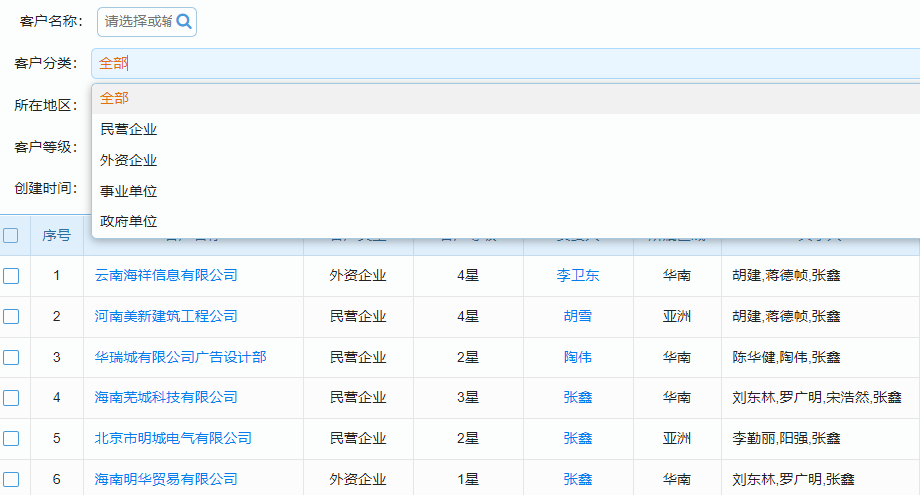Pick 外资企业 from the category list
Screen dimensions: 920x495
(x=129, y=160)
